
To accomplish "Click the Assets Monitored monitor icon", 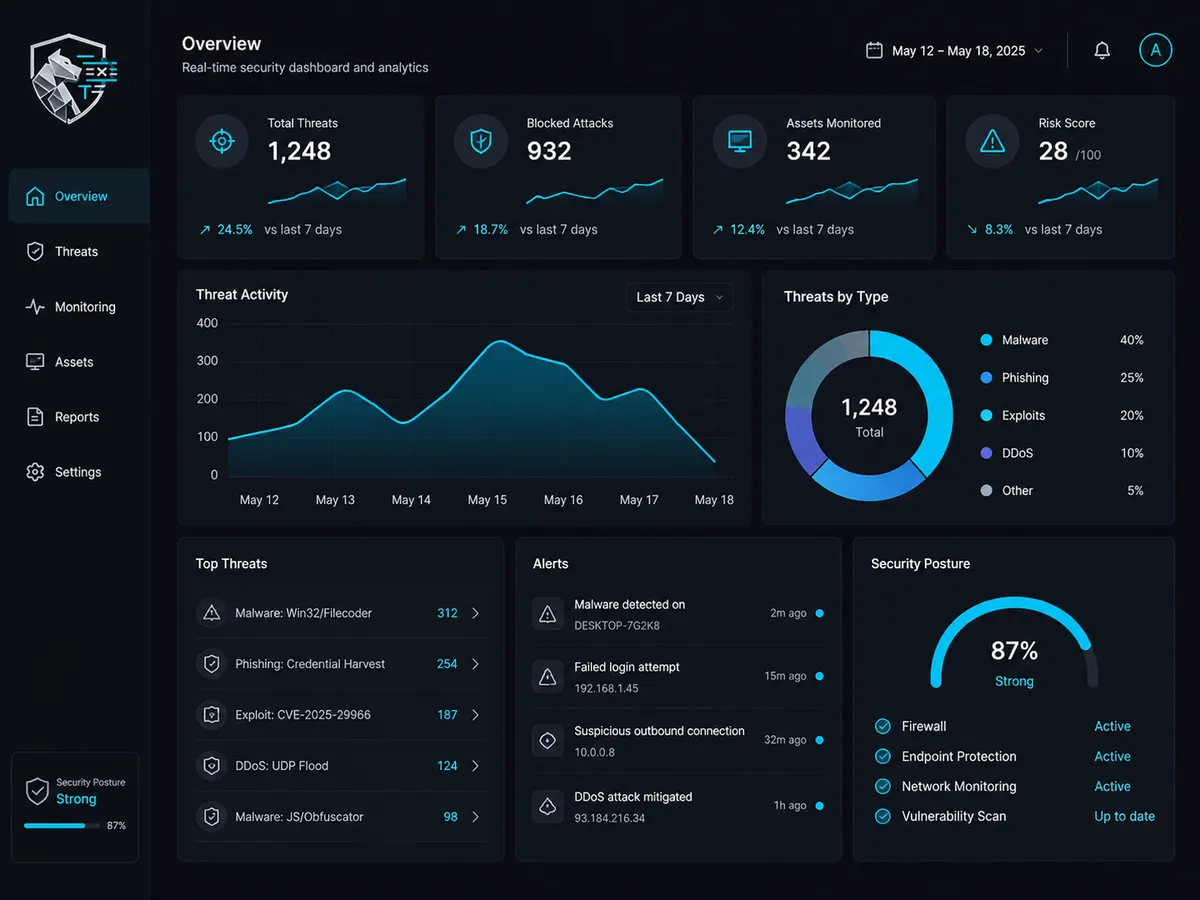I will click(740, 141).
